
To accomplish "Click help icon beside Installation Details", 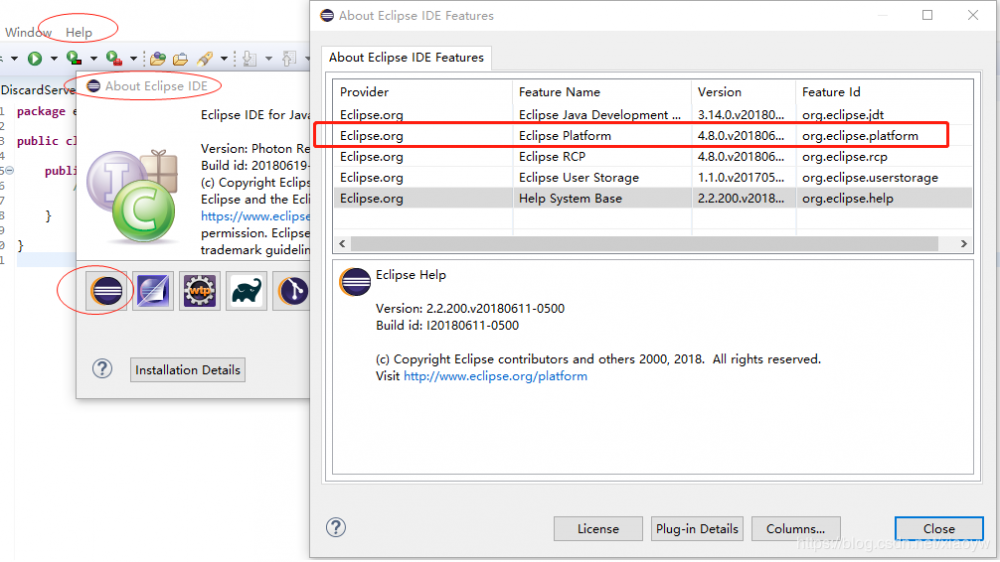I will 102,369.
